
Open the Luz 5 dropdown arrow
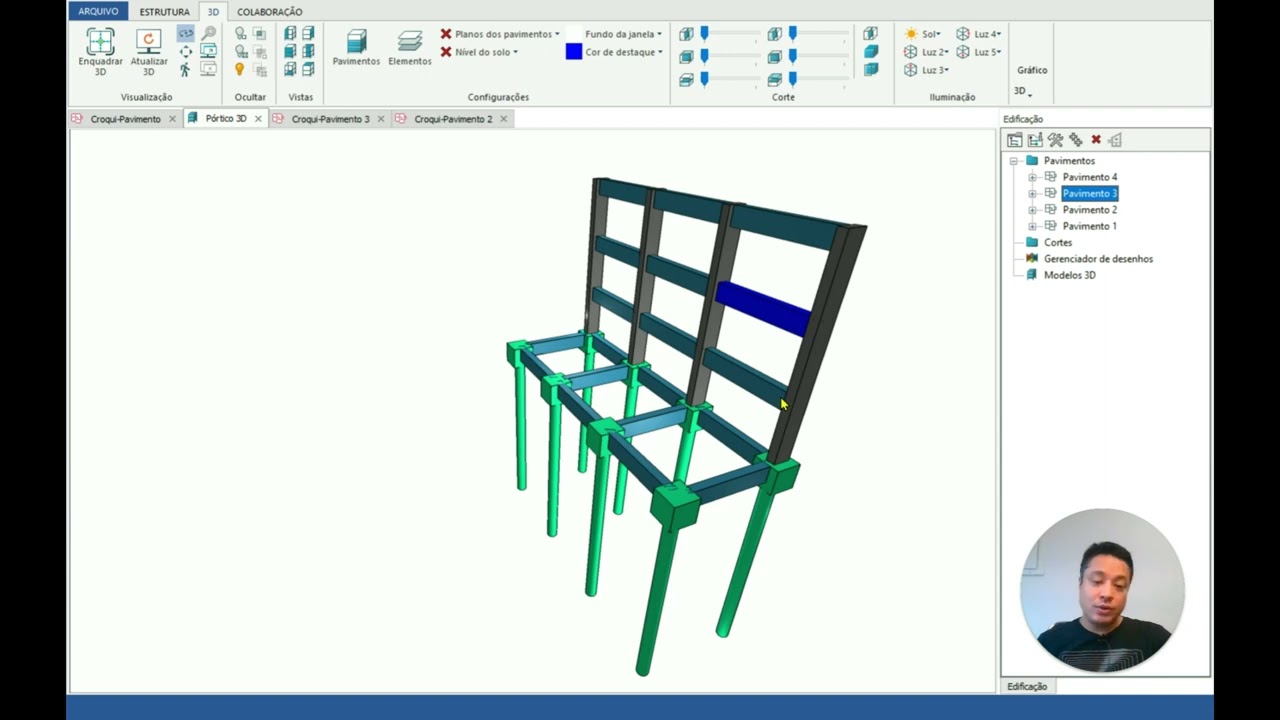click(999, 52)
